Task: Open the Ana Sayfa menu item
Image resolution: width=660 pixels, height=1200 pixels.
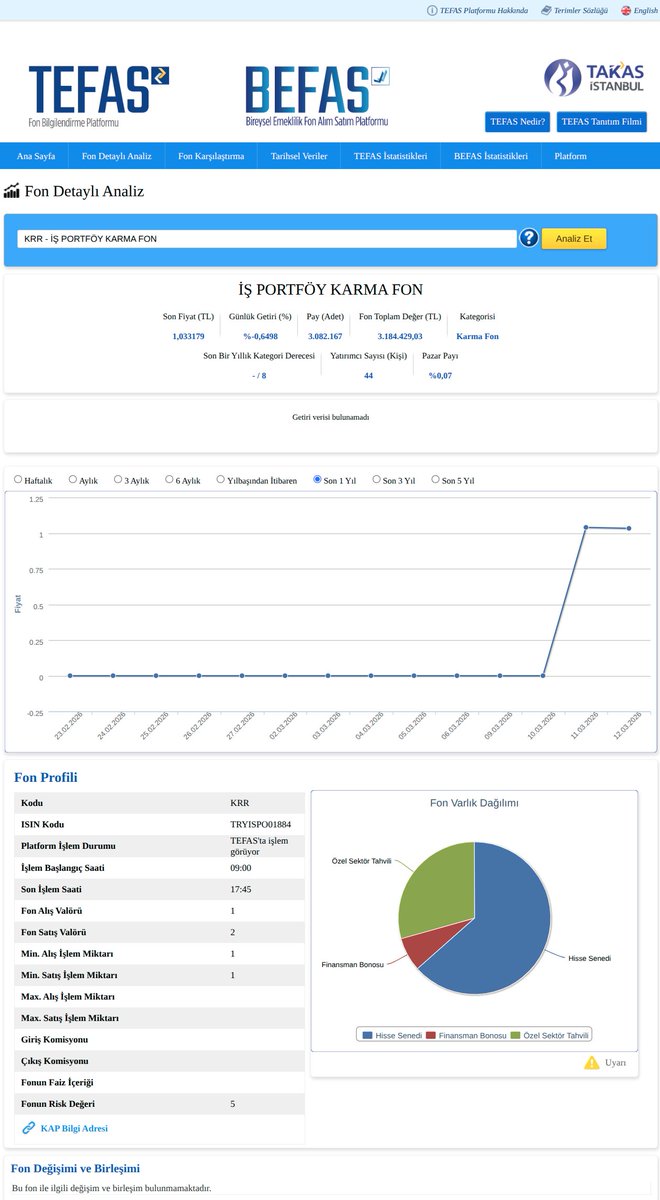Action: pyautogui.click(x=35, y=156)
